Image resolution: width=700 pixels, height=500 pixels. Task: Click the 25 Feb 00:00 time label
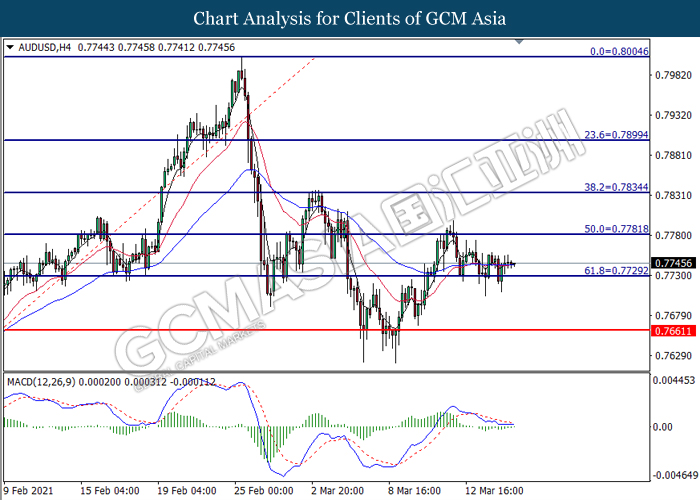tap(264, 491)
